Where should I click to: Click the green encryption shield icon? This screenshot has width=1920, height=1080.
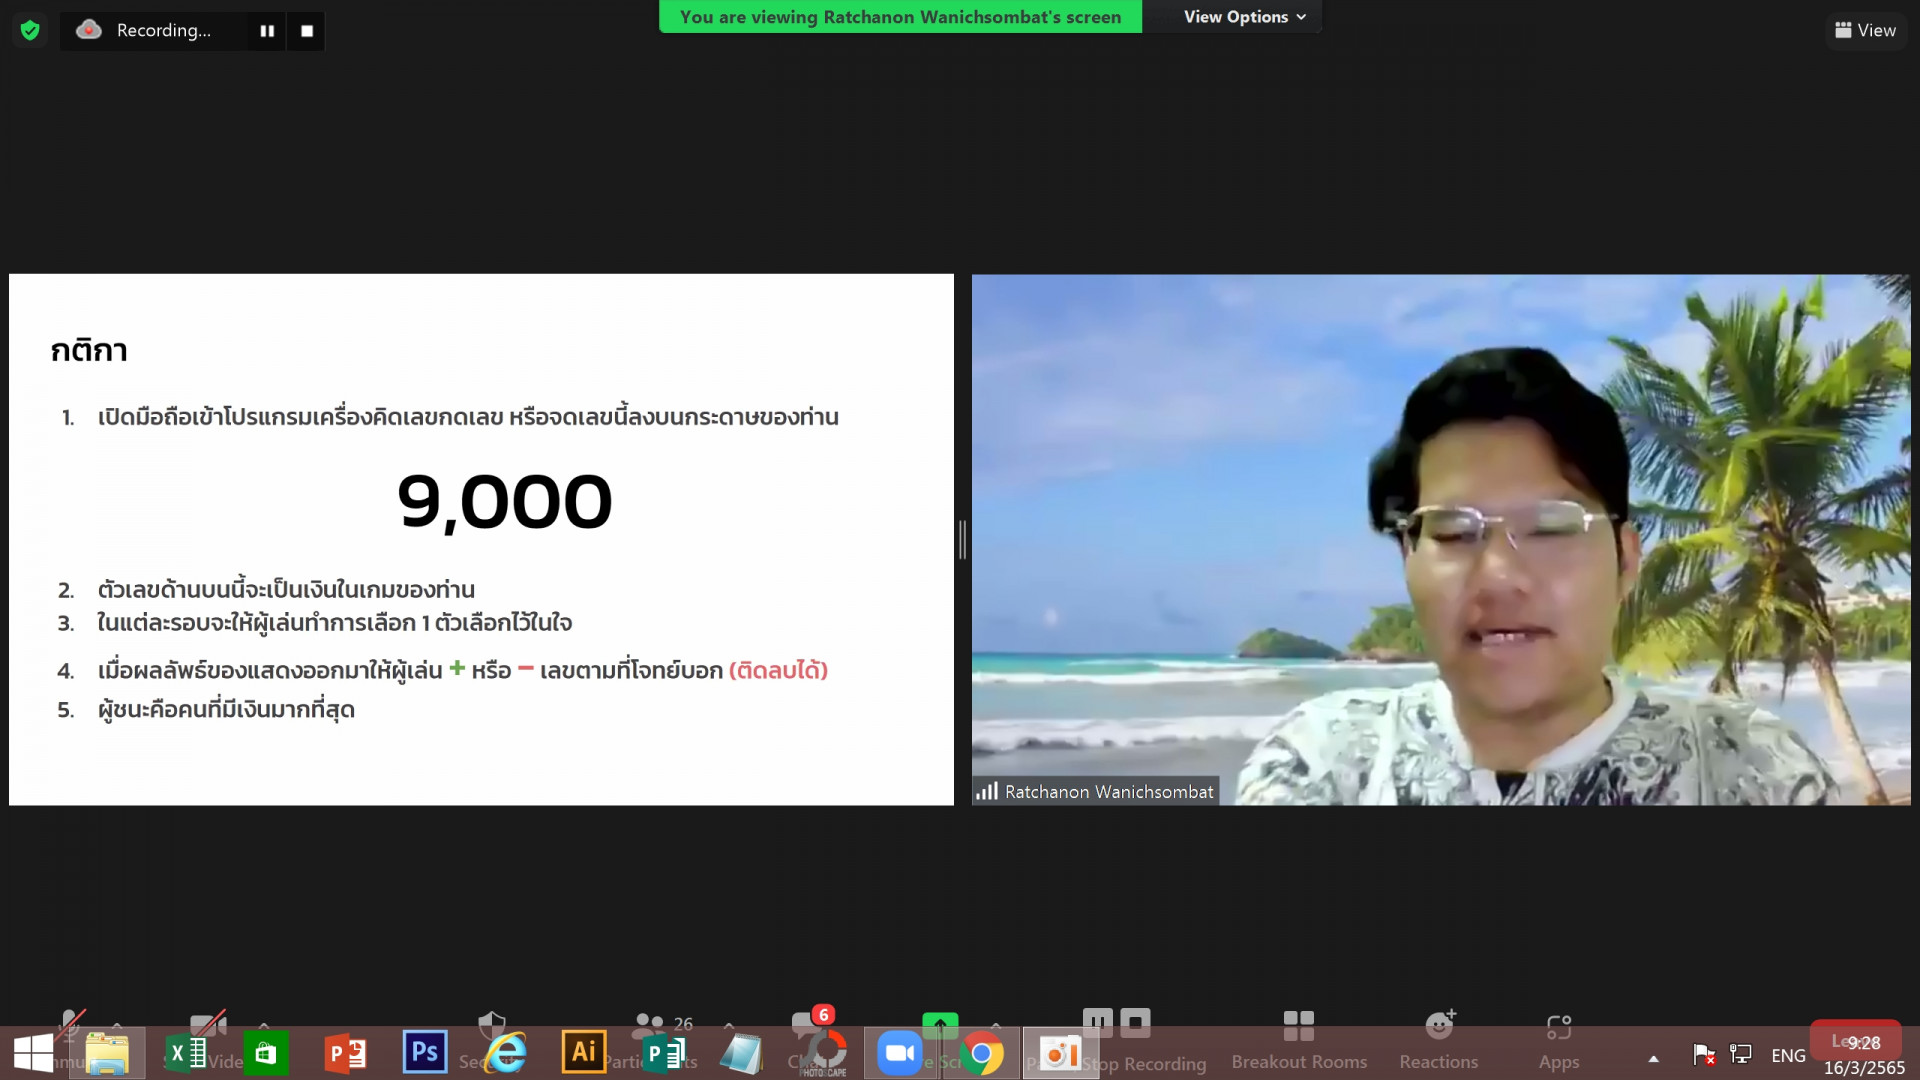(x=30, y=30)
